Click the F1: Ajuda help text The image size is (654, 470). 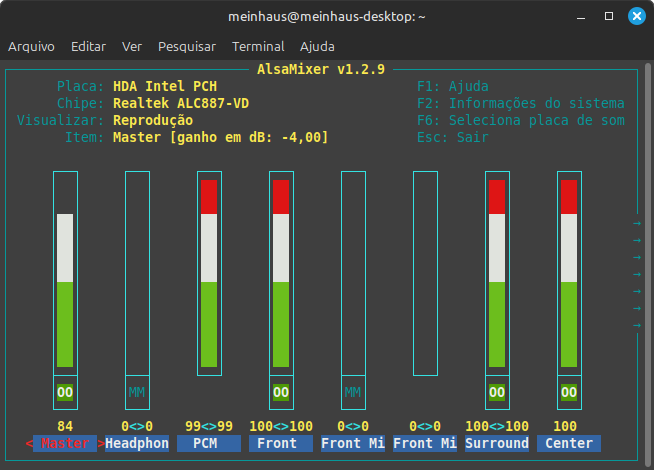pos(453,86)
